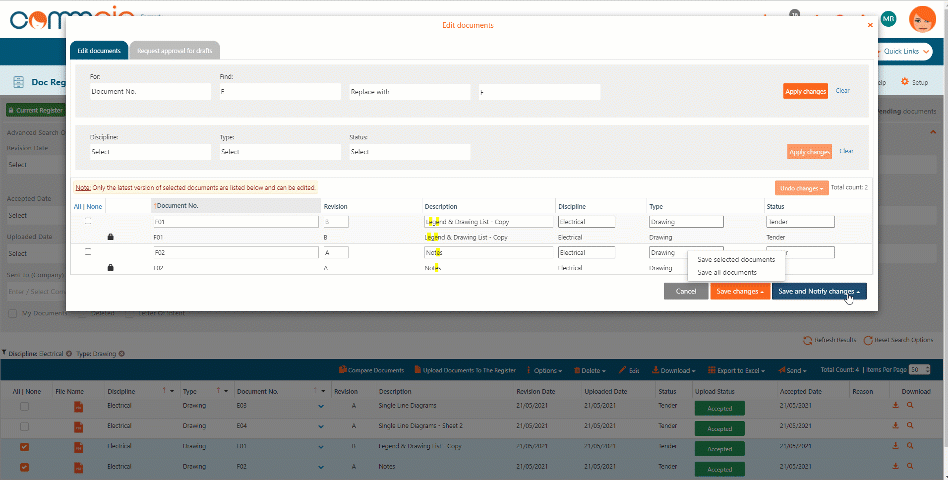Viewport: 948px width, 480px height.
Task: Open the PDF icon in the Legend & Drawing List row
Action: pyautogui.click(x=78, y=448)
